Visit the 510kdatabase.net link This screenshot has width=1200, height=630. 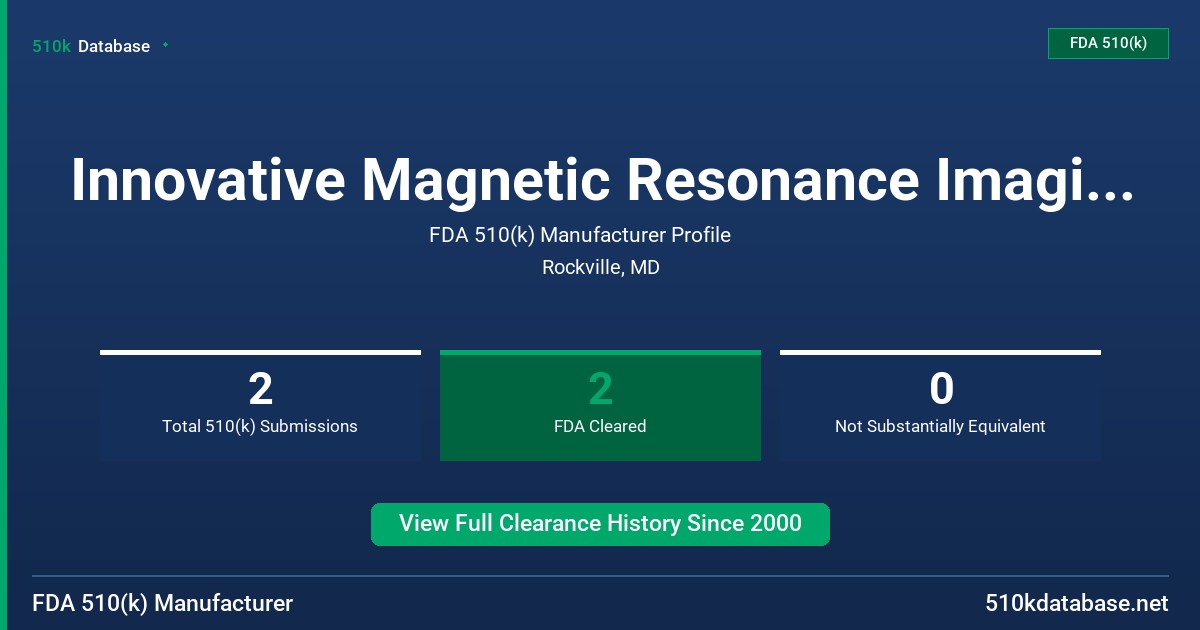click(x=1077, y=604)
